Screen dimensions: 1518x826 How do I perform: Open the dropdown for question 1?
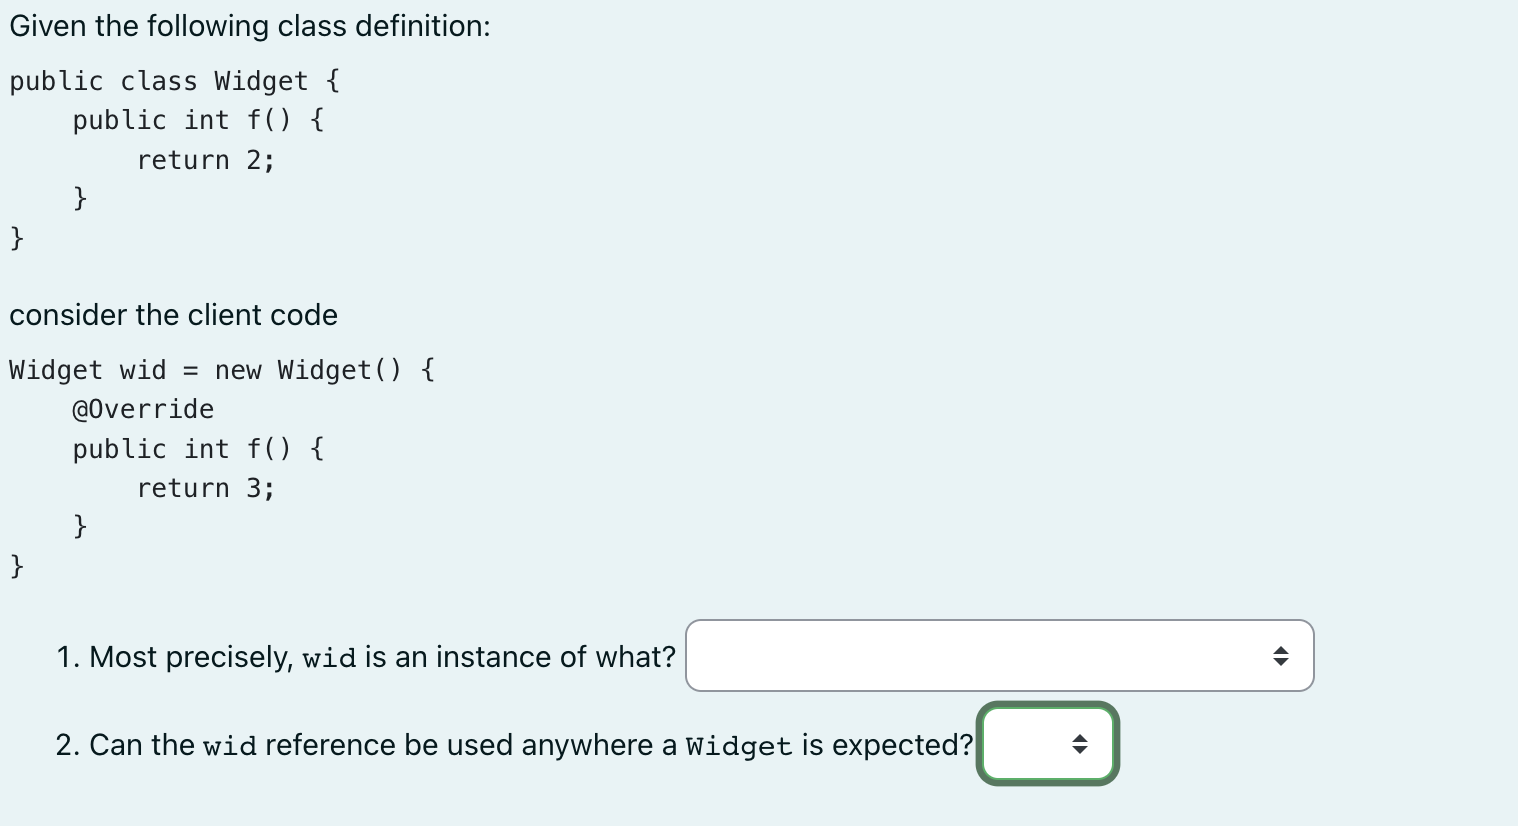[999, 656]
